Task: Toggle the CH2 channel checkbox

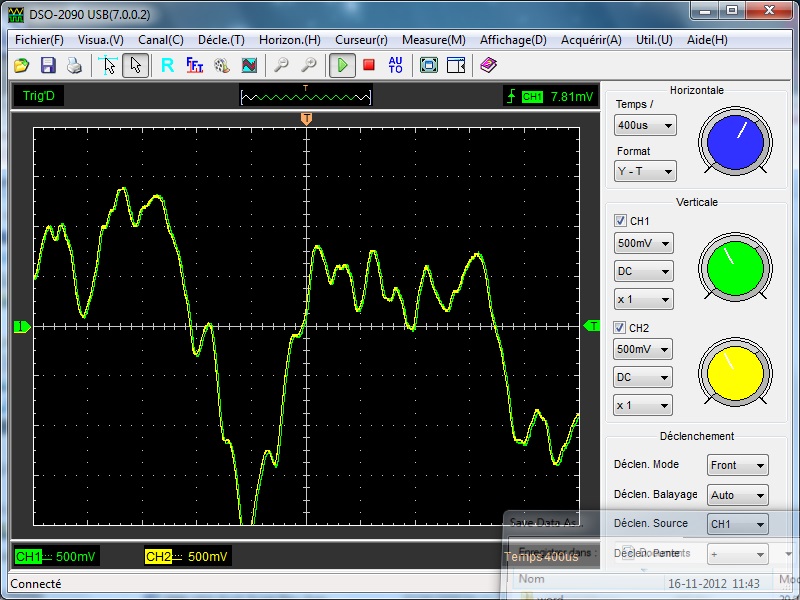Action: coord(620,328)
